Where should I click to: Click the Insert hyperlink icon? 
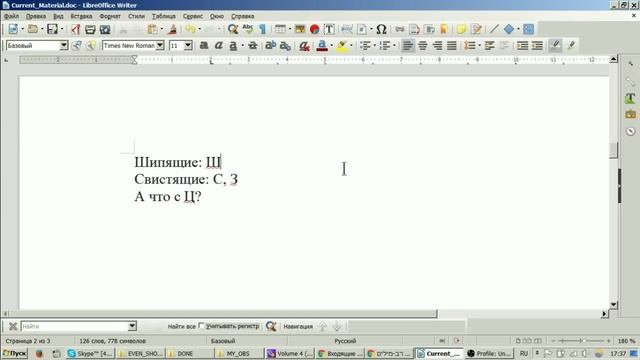pyautogui.click(x=400, y=29)
